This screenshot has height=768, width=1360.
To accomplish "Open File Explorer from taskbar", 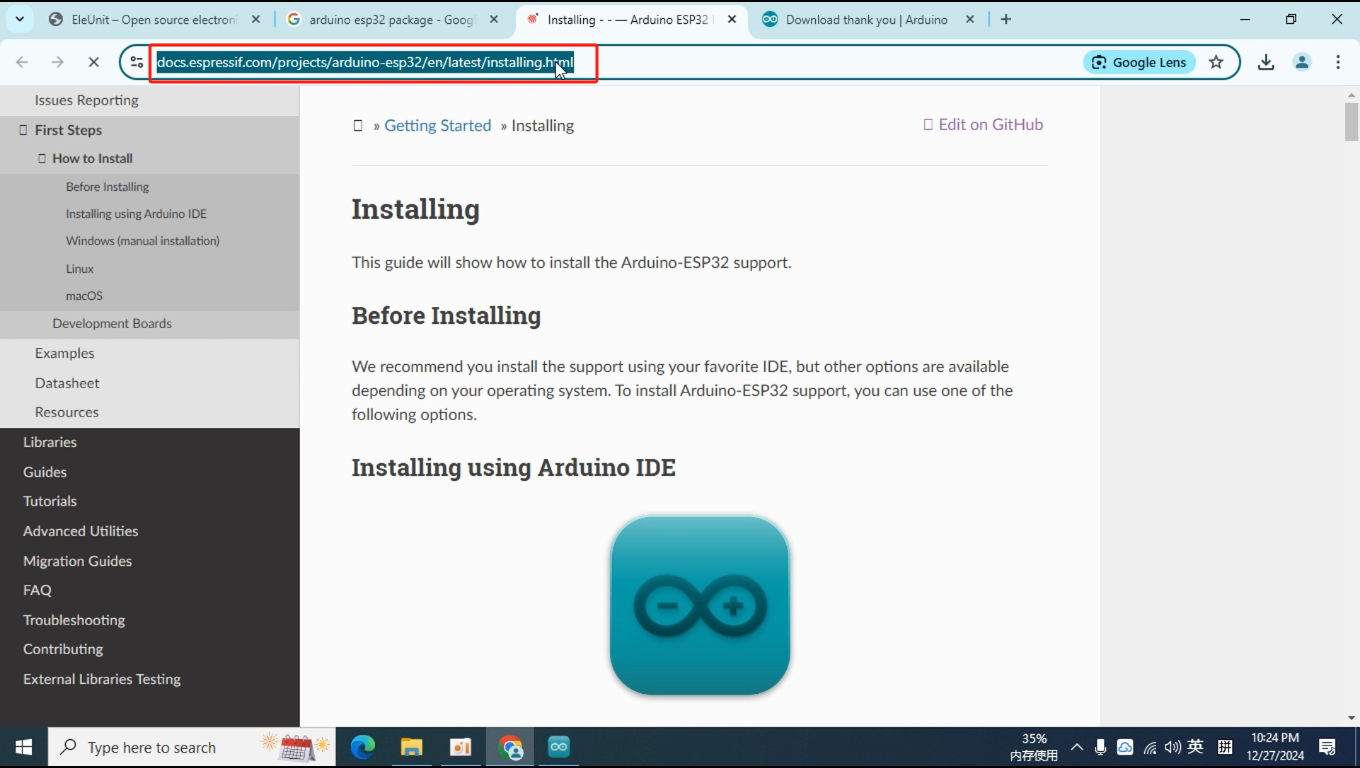I will pos(411,747).
